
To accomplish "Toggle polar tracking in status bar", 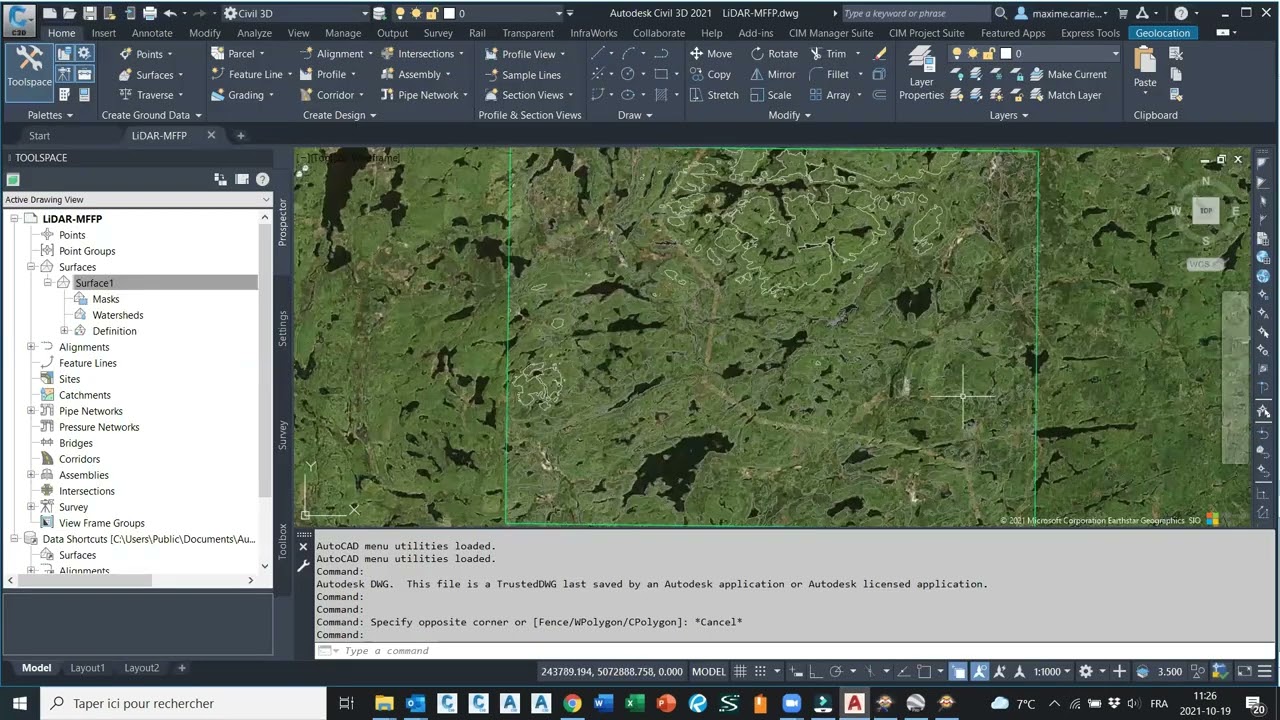I will (x=838, y=671).
